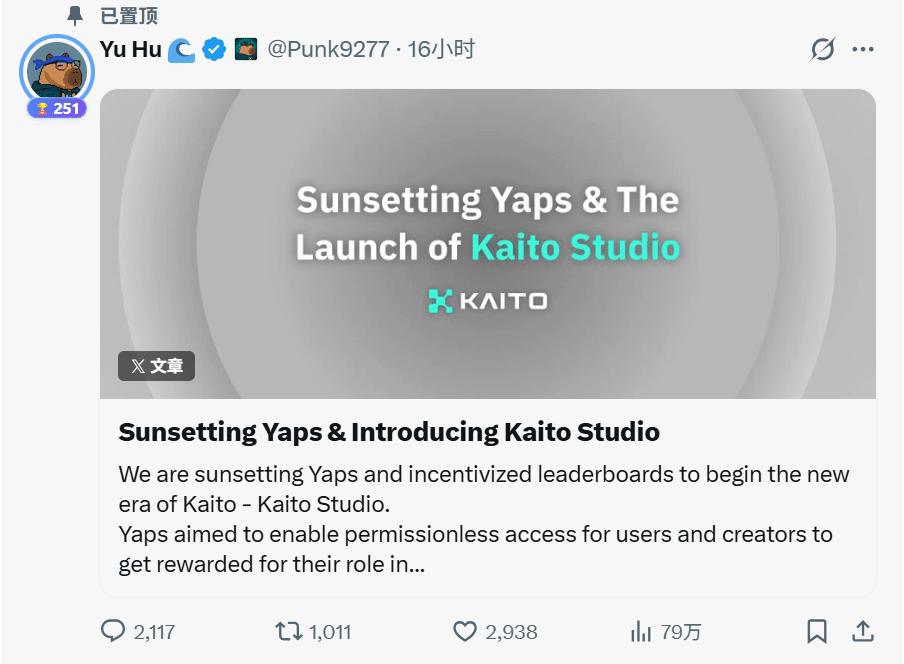Click the 251 trophy rank badge
The height and width of the screenshot is (664, 904).
[x=57, y=108]
